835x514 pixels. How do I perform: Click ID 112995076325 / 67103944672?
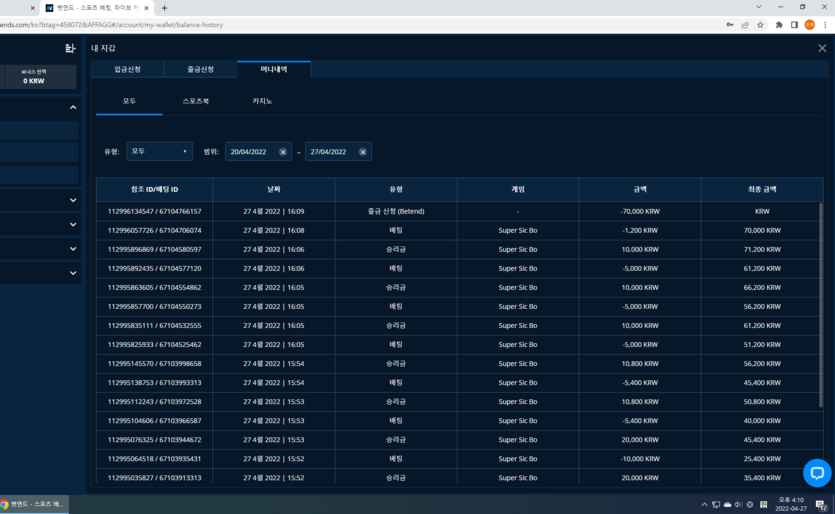point(154,440)
